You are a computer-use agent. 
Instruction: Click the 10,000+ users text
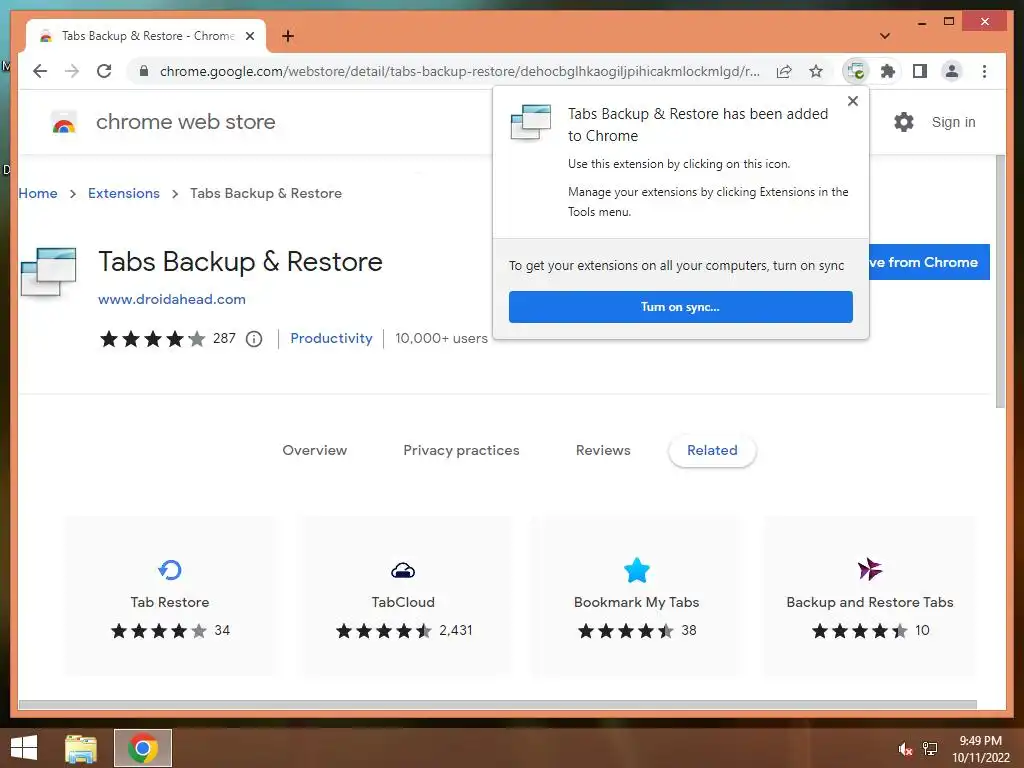click(x=441, y=338)
